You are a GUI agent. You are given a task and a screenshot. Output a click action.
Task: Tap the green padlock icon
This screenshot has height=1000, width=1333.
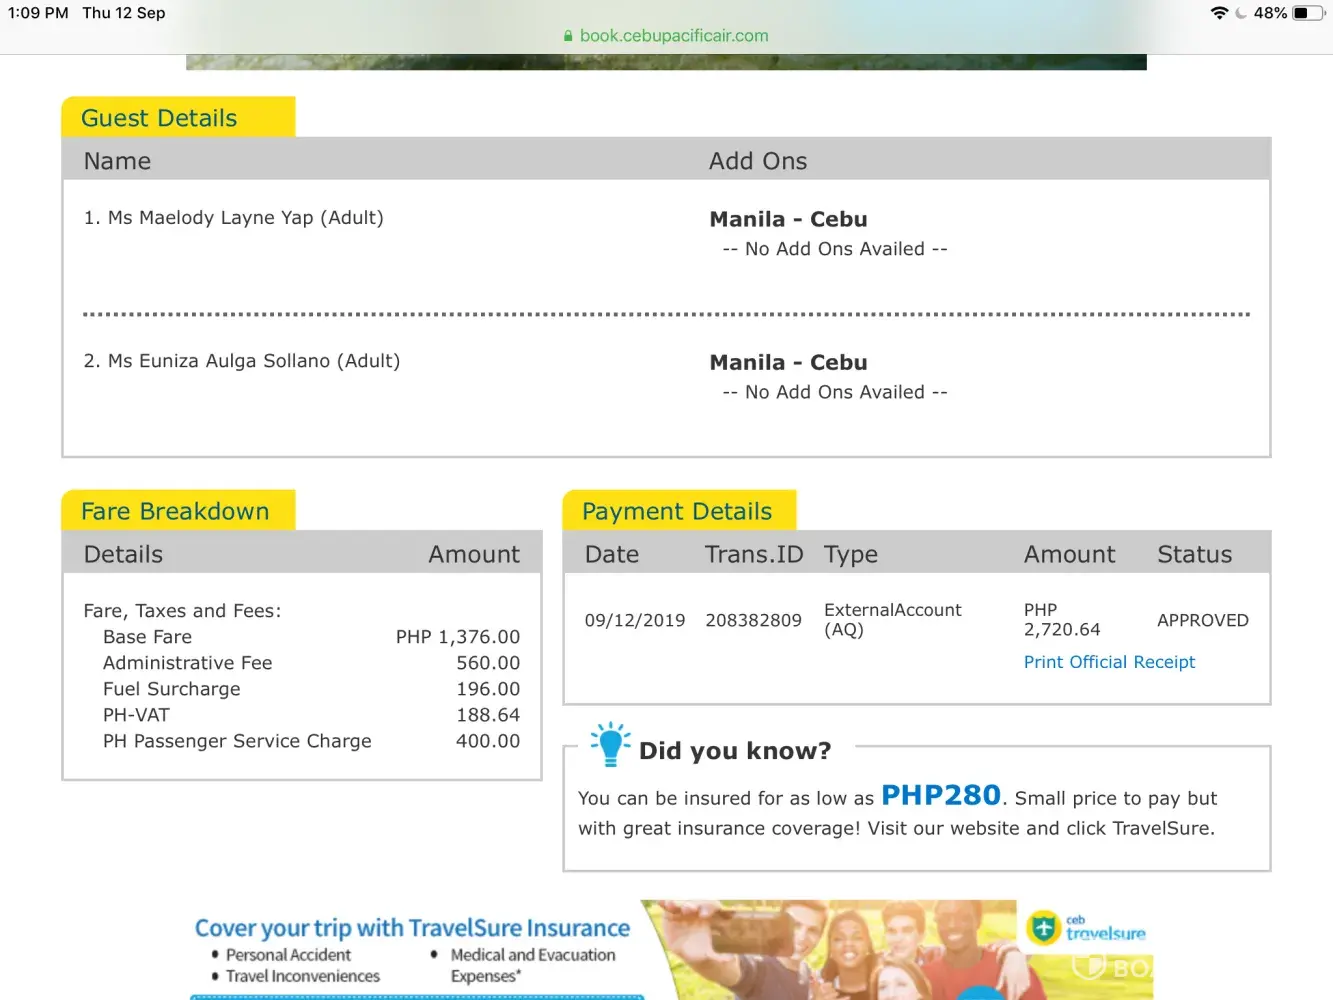(568, 36)
